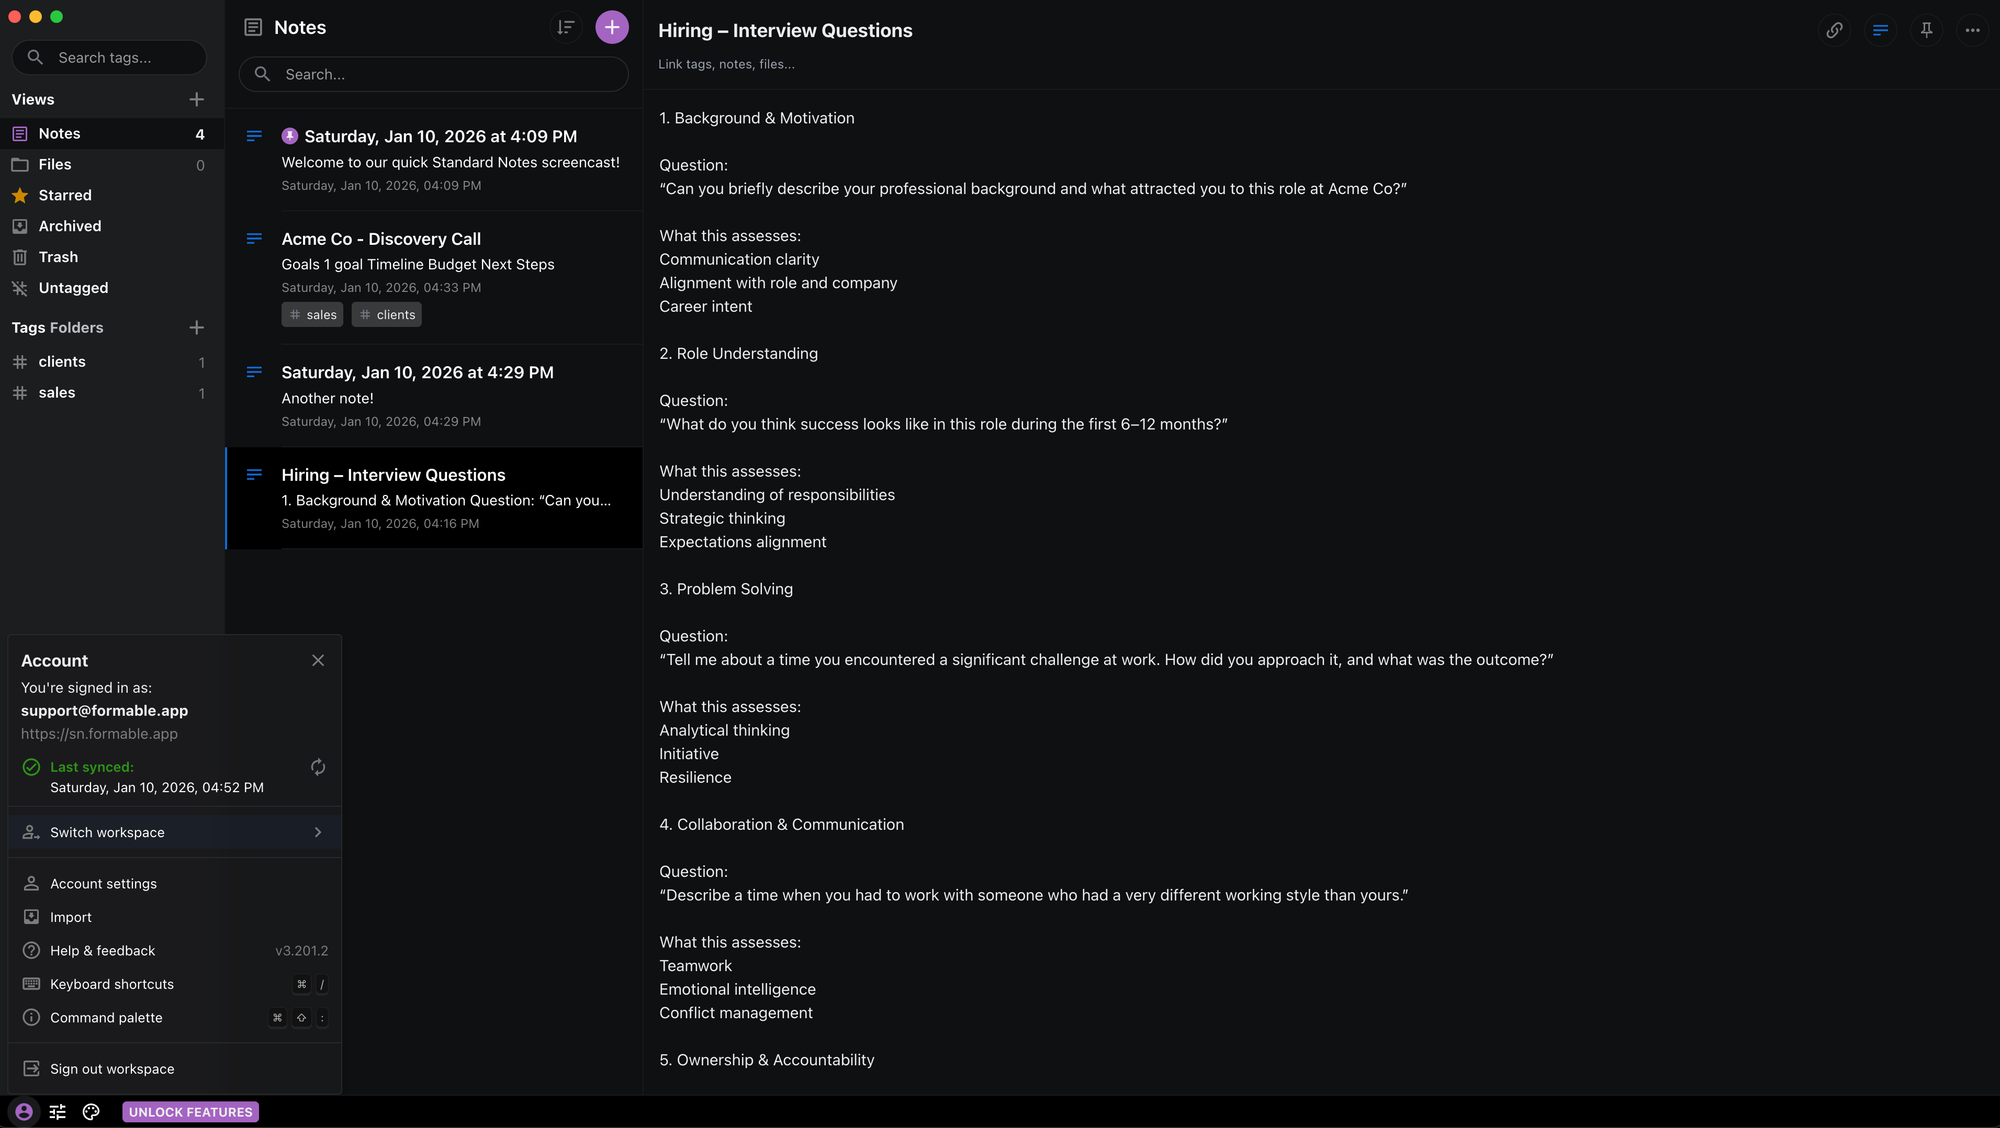Pin the current note using the pin icon
2000x1128 pixels.
click(1926, 30)
